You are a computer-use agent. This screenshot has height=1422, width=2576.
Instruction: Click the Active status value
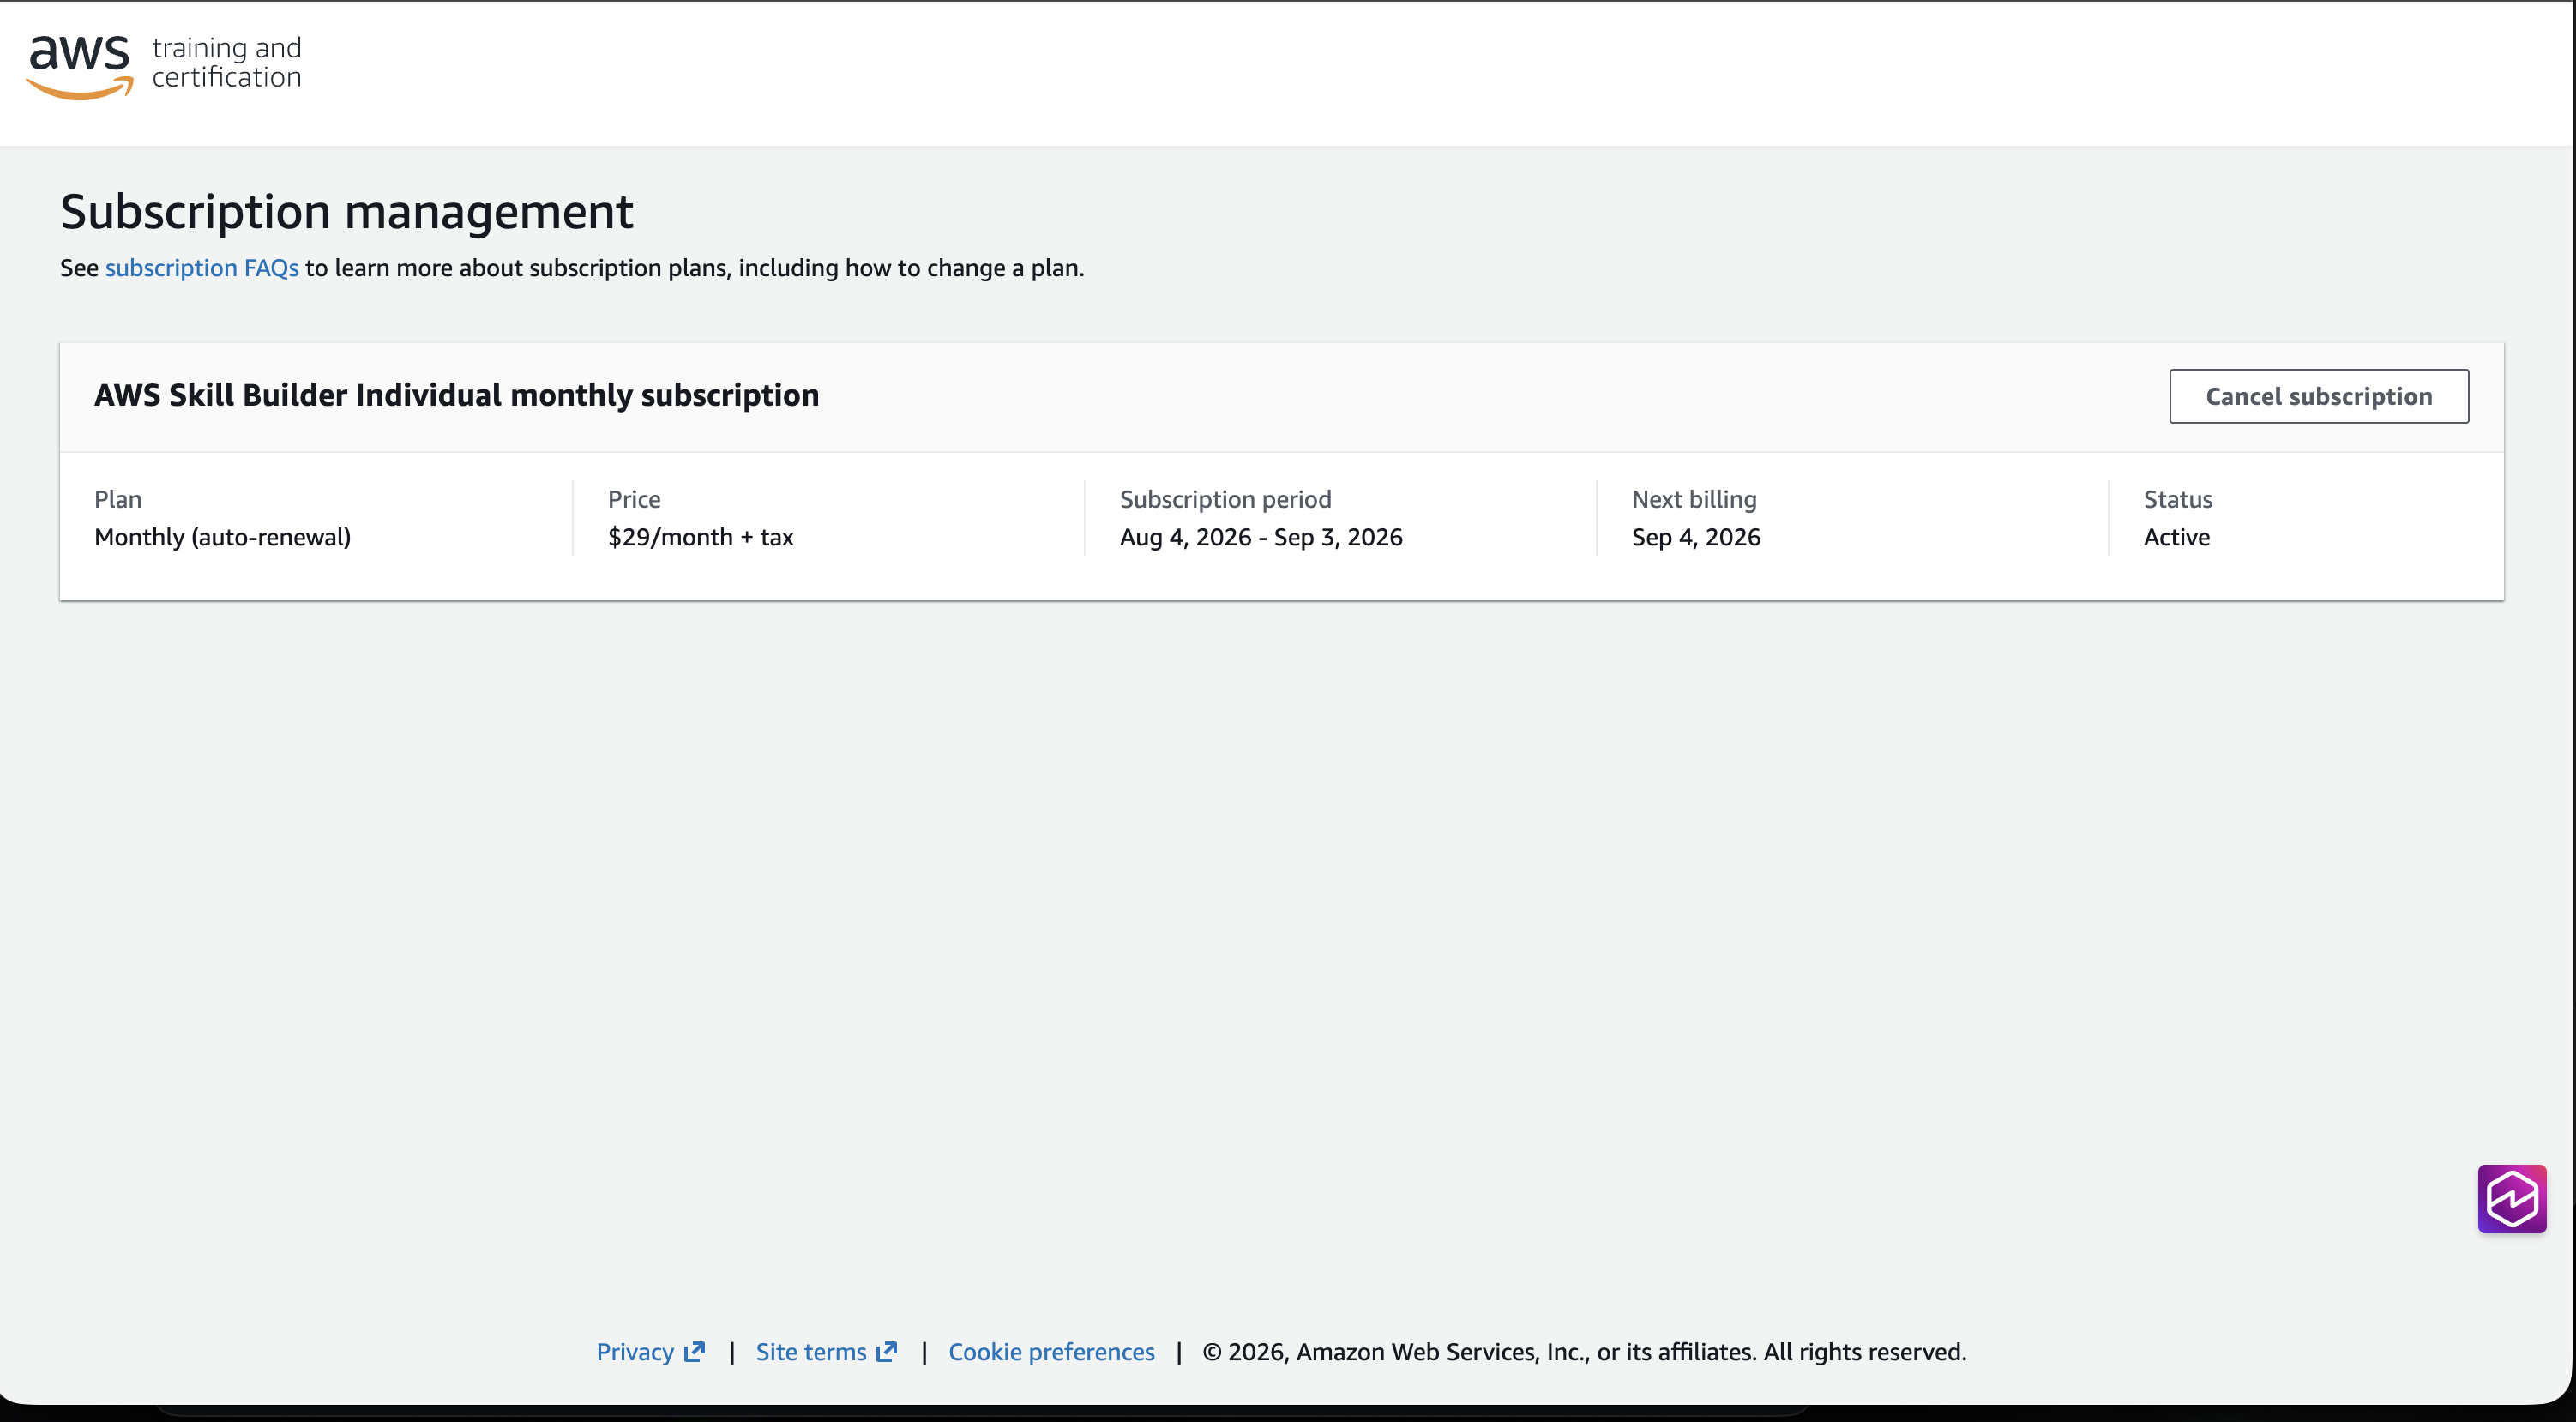[x=2176, y=537]
